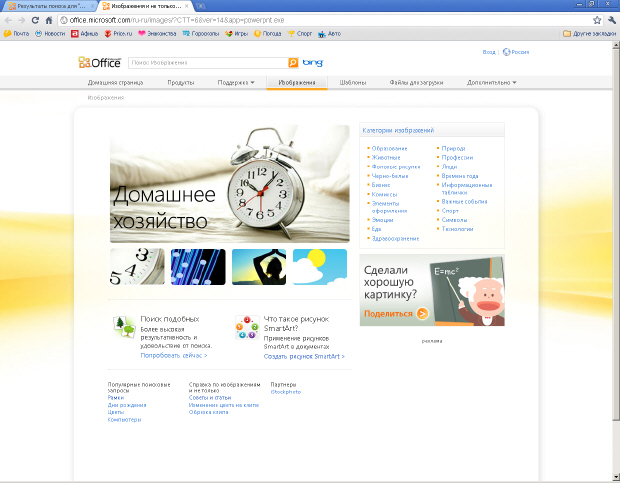Click the browser back arrow
Screen dimensions: 620x483
click(9, 20)
